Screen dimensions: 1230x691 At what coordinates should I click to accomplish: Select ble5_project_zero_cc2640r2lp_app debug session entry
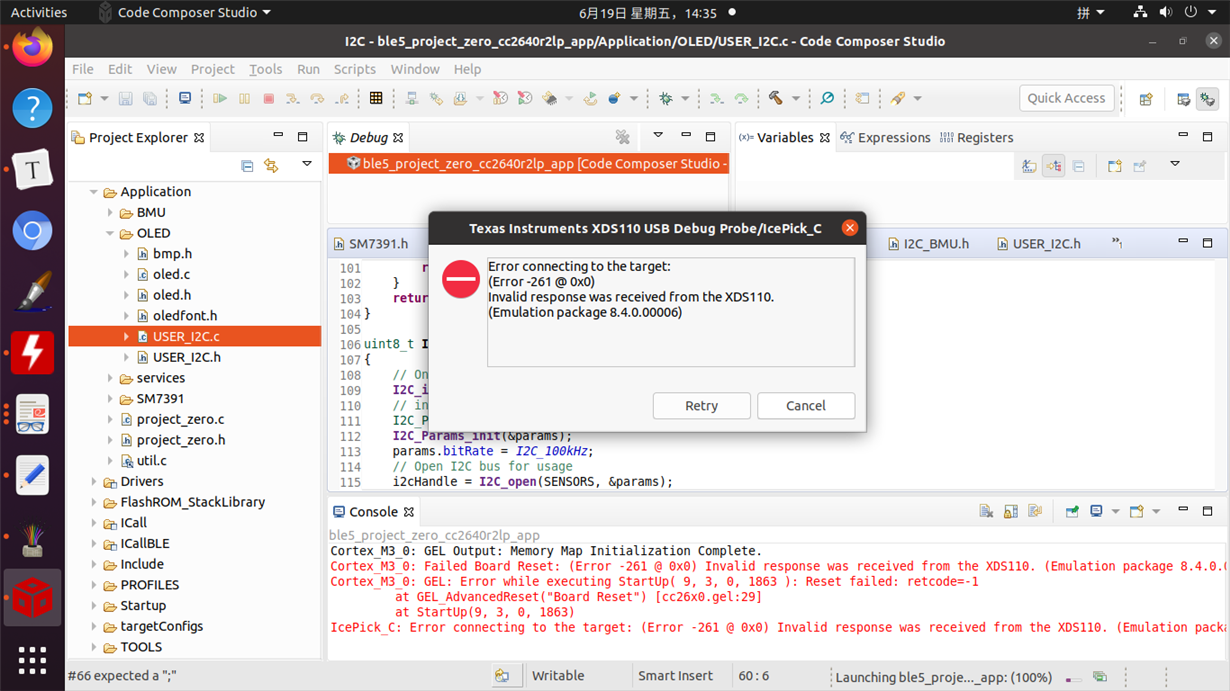click(x=528, y=164)
